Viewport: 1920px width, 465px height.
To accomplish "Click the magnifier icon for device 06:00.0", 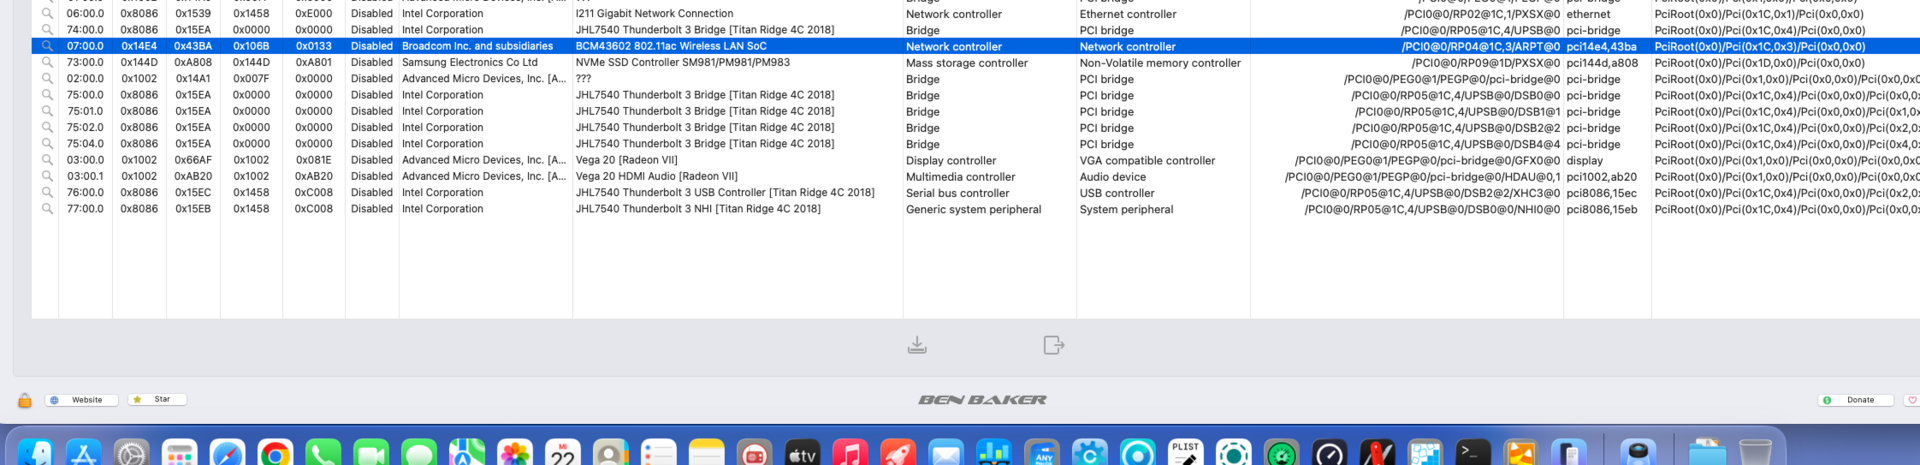I will (47, 14).
